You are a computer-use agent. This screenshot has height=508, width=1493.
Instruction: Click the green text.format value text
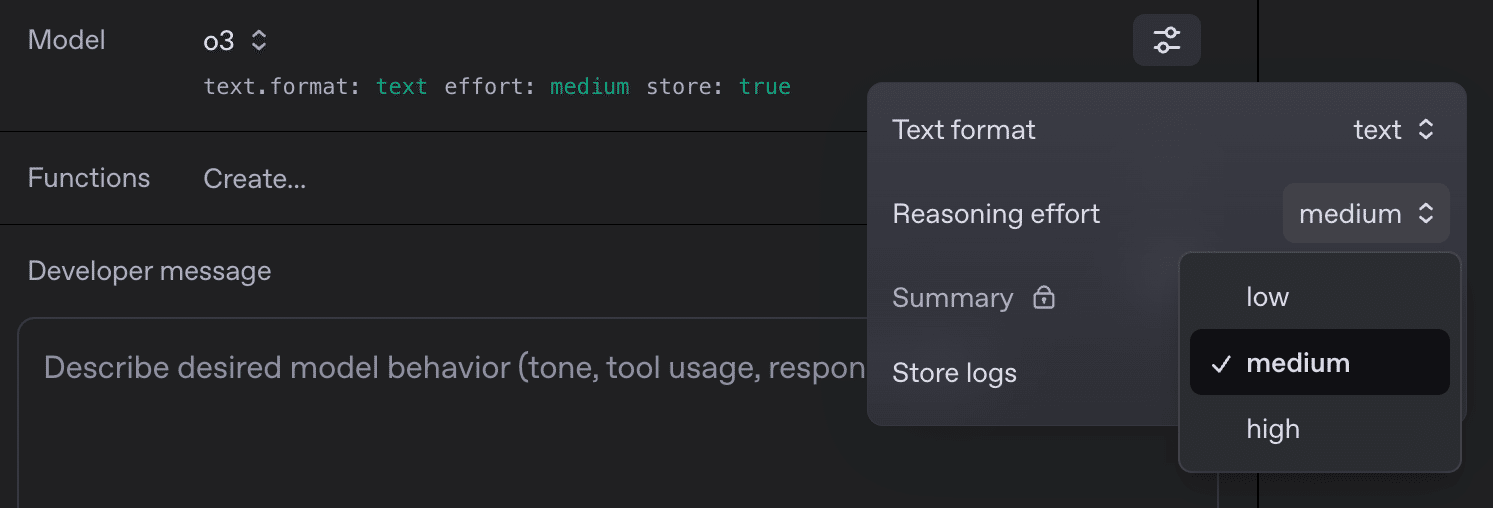tap(402, 87)
